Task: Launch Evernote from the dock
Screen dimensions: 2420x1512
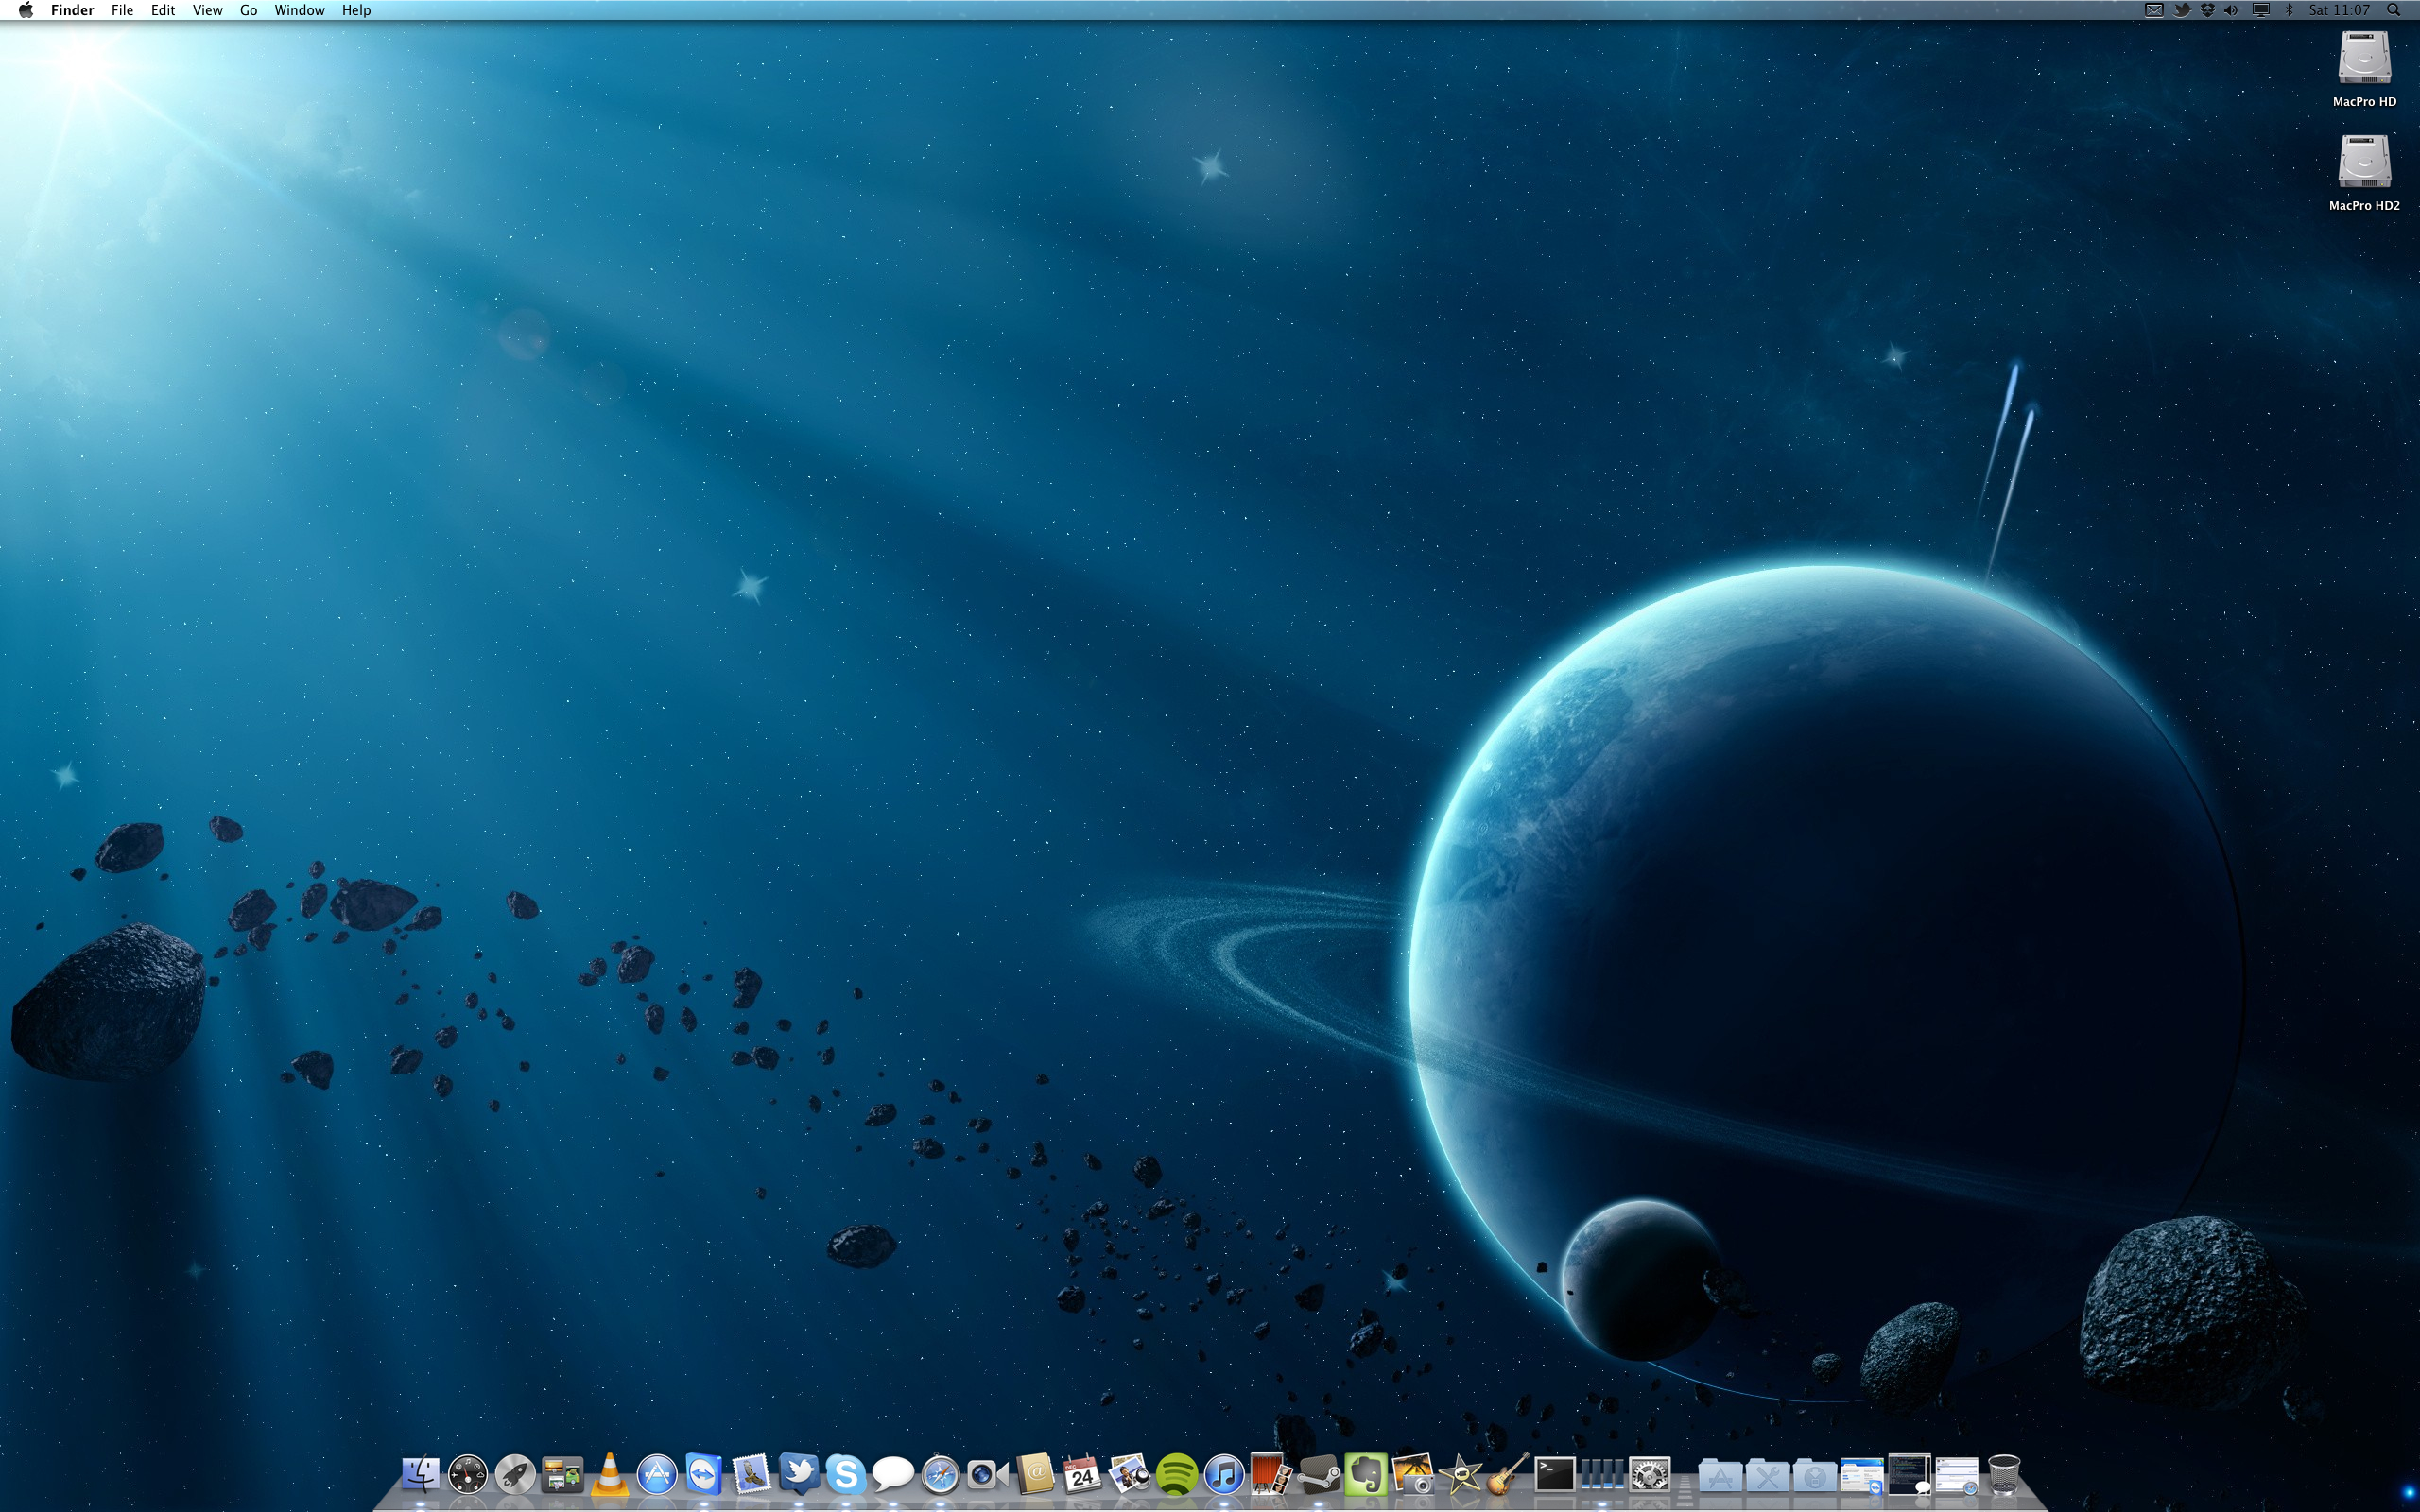Action: tap(1365, 1474)
